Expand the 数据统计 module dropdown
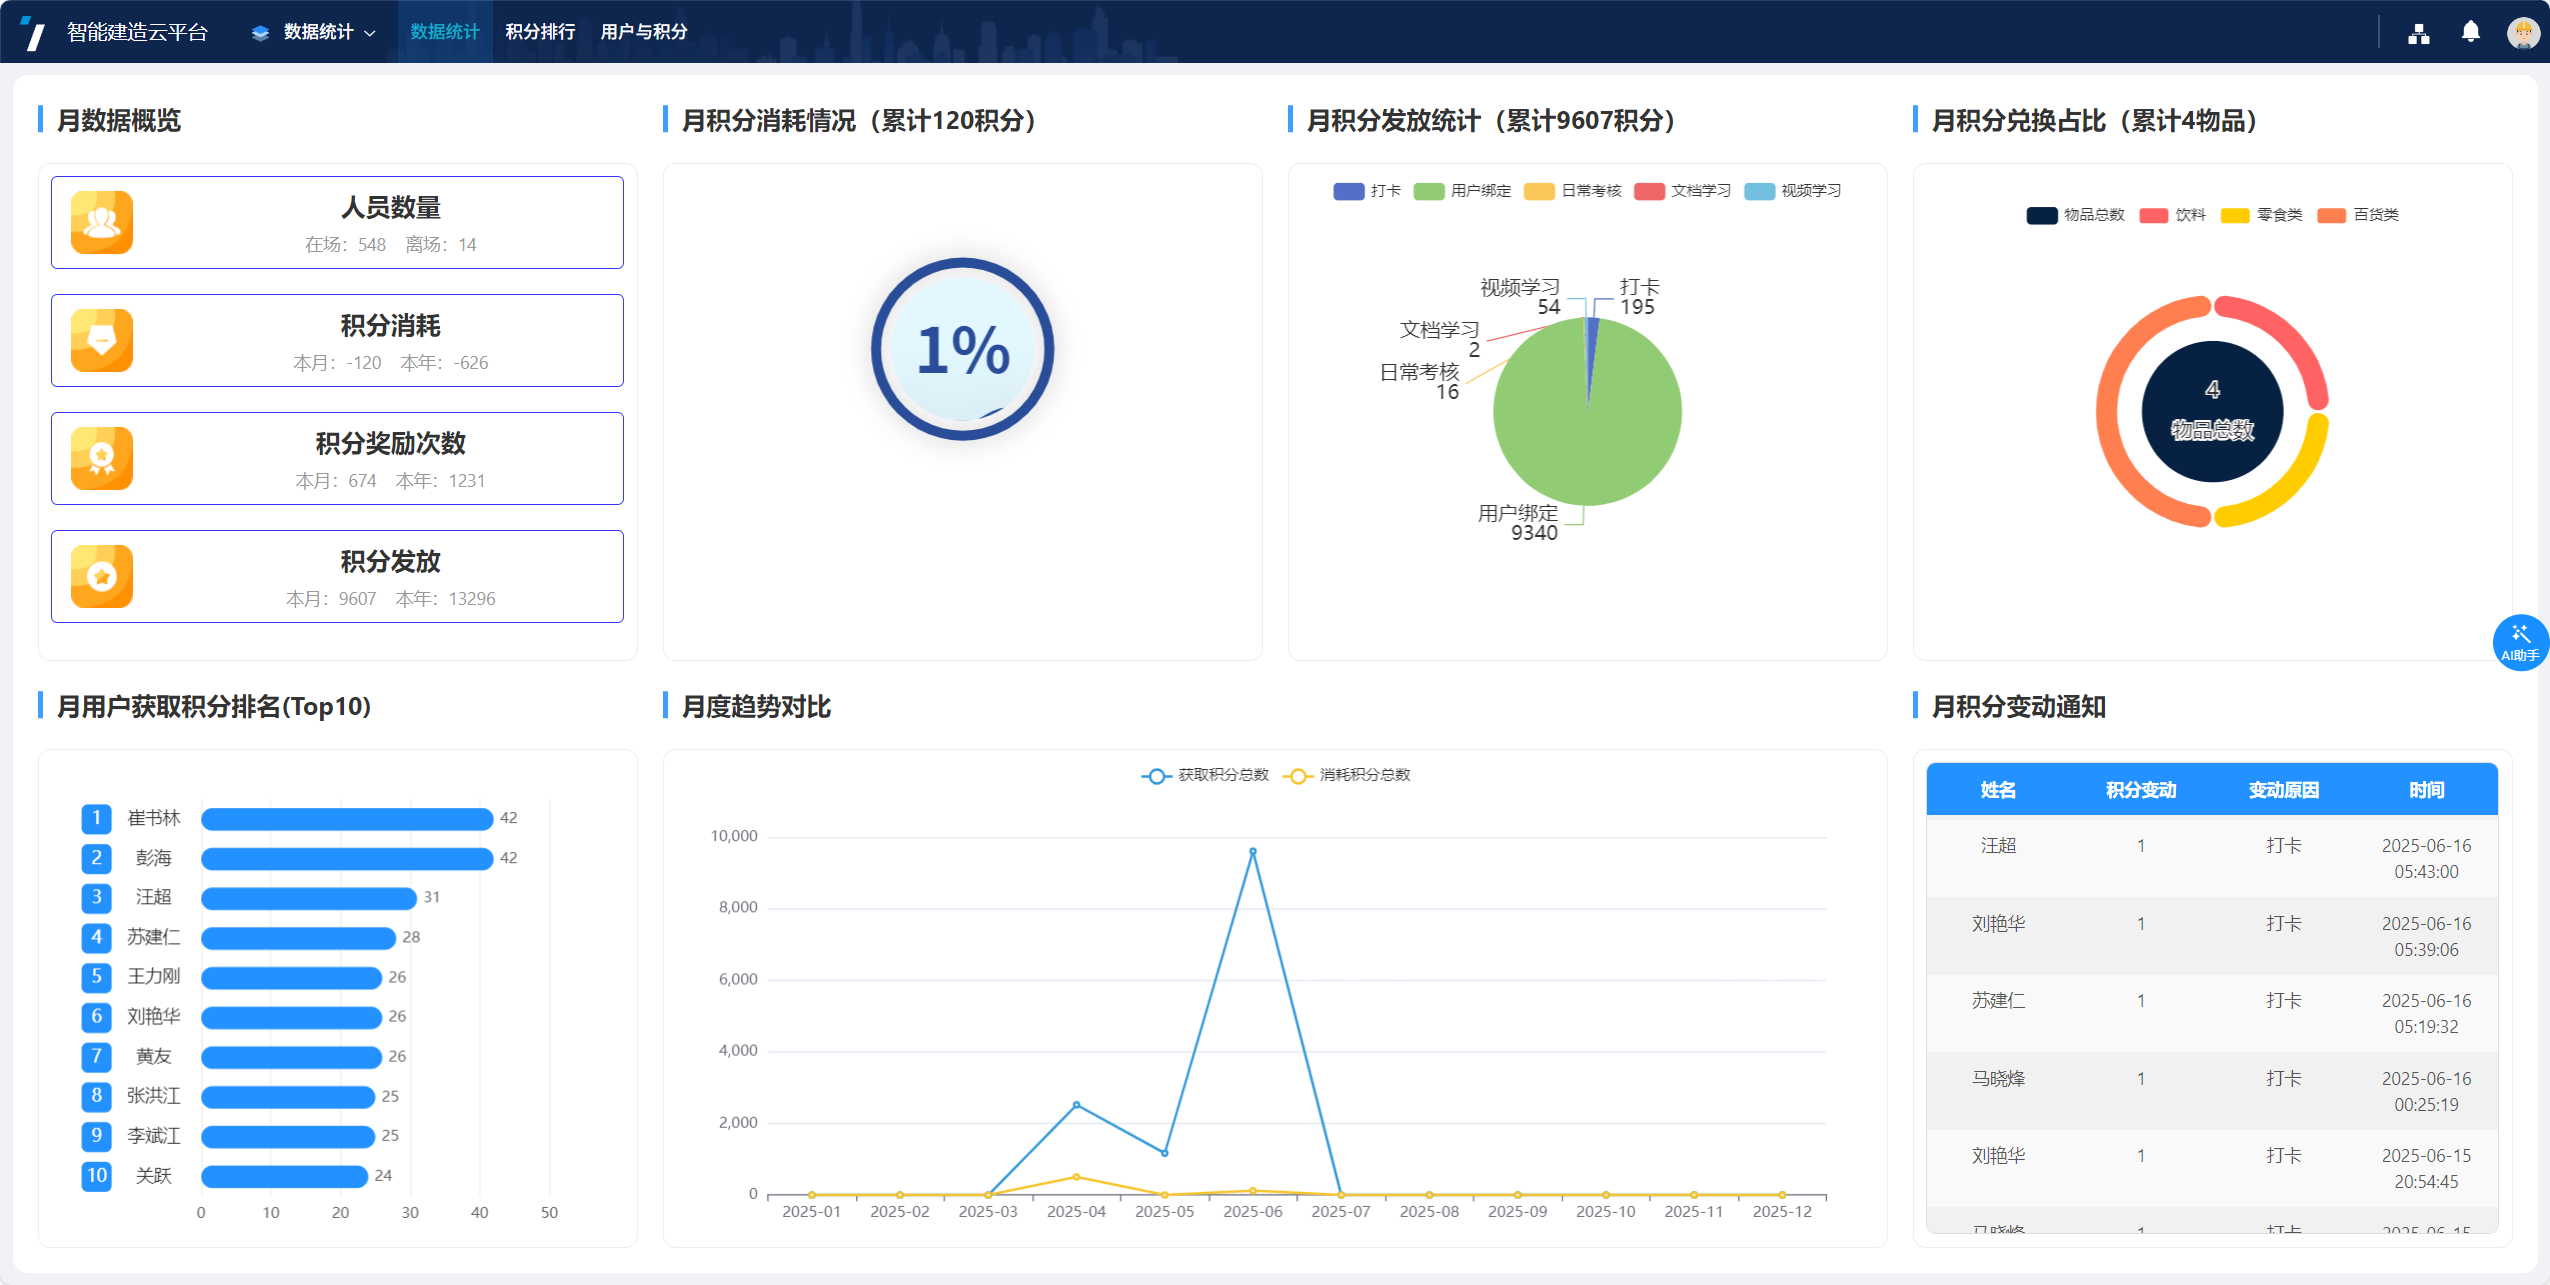Viewport: 2550px width, 1285px height. pyautogui.click(x=316, y=32)
